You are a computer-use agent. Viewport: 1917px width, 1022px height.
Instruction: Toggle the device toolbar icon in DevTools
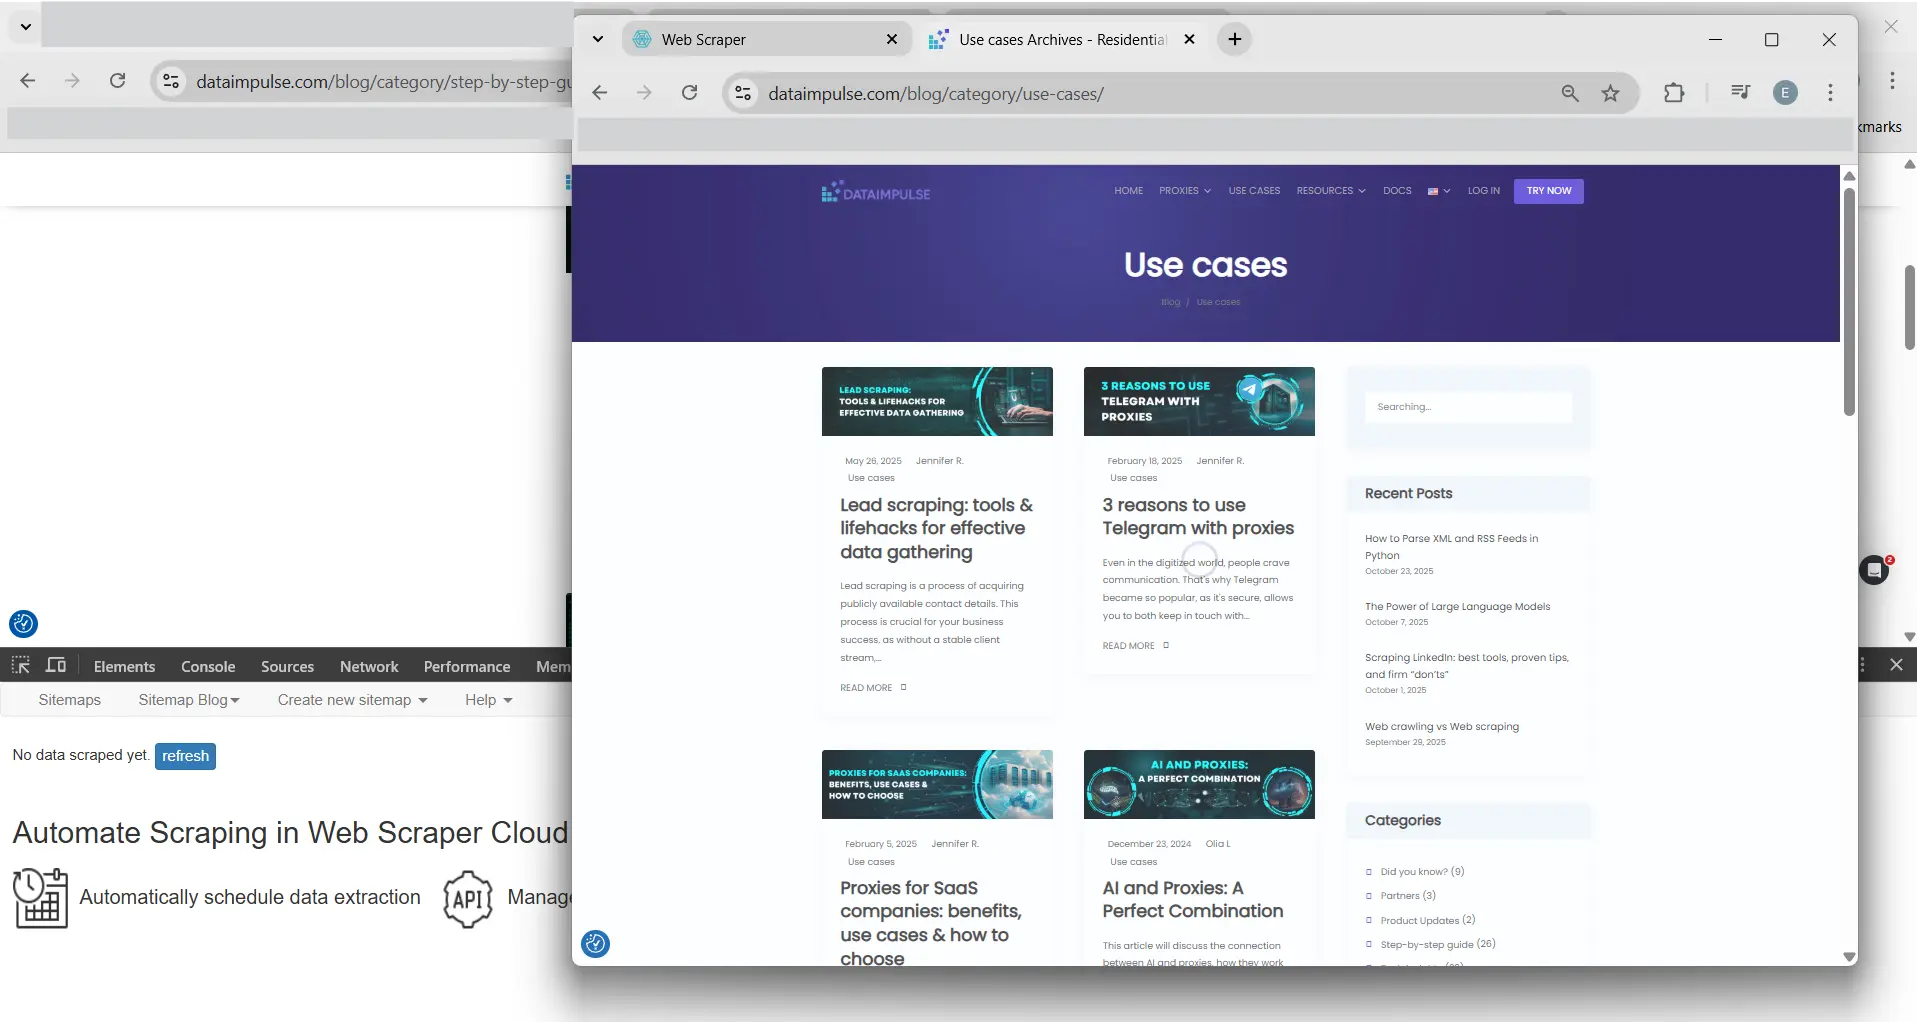[56, 665]
